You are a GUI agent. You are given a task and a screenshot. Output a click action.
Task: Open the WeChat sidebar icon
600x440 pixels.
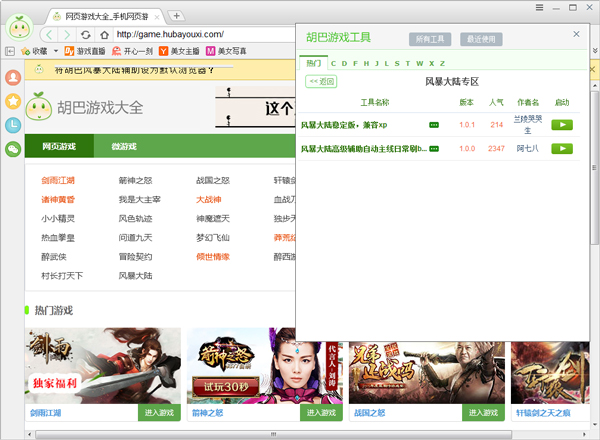tap(13, 149)
